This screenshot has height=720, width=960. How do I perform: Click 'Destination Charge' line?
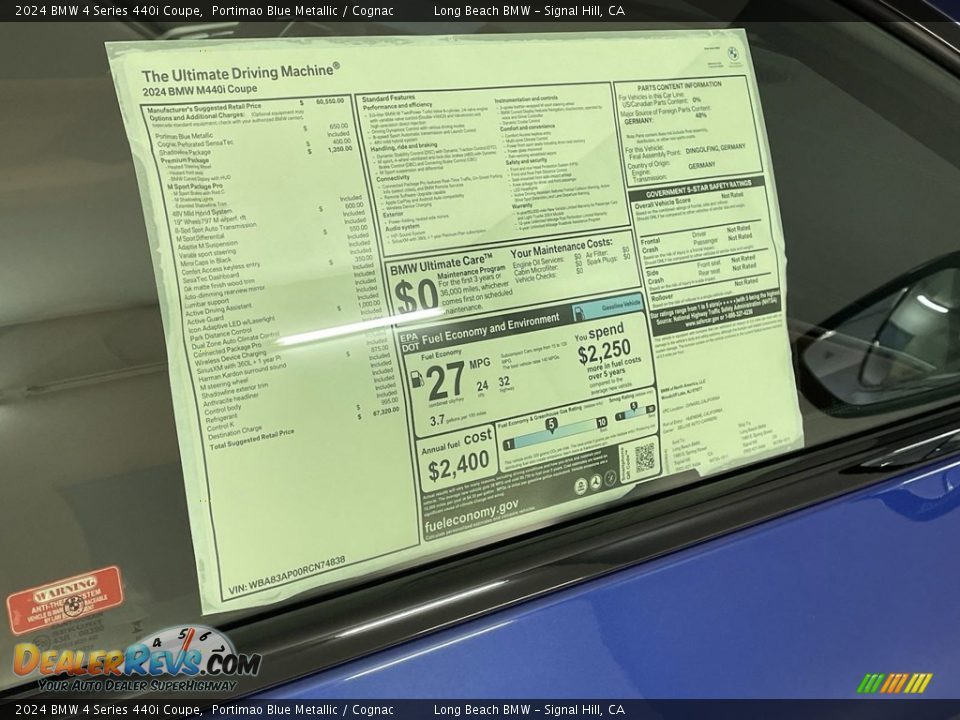coord(235,432)
